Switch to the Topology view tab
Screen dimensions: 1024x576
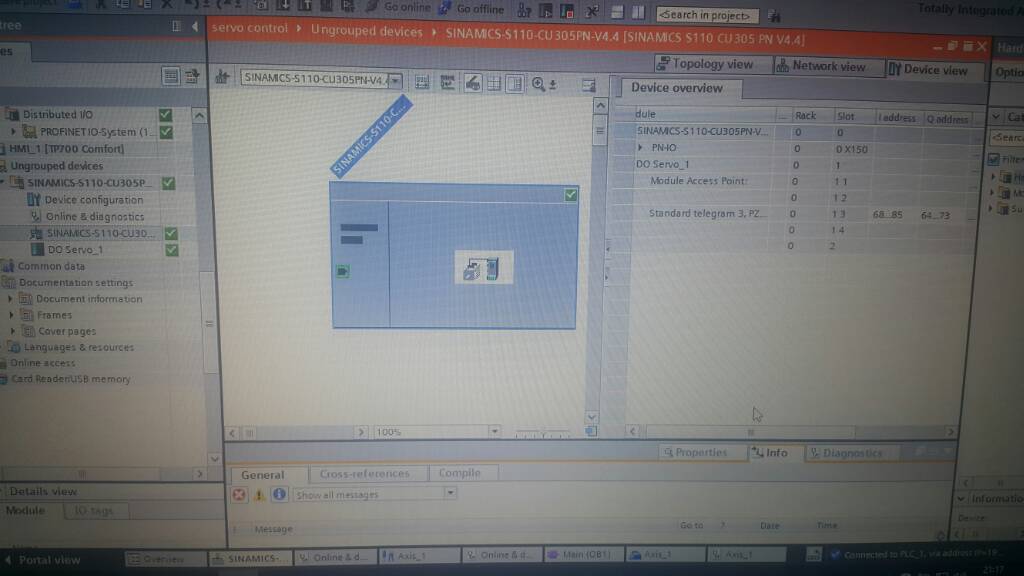[x=705, y=64]
